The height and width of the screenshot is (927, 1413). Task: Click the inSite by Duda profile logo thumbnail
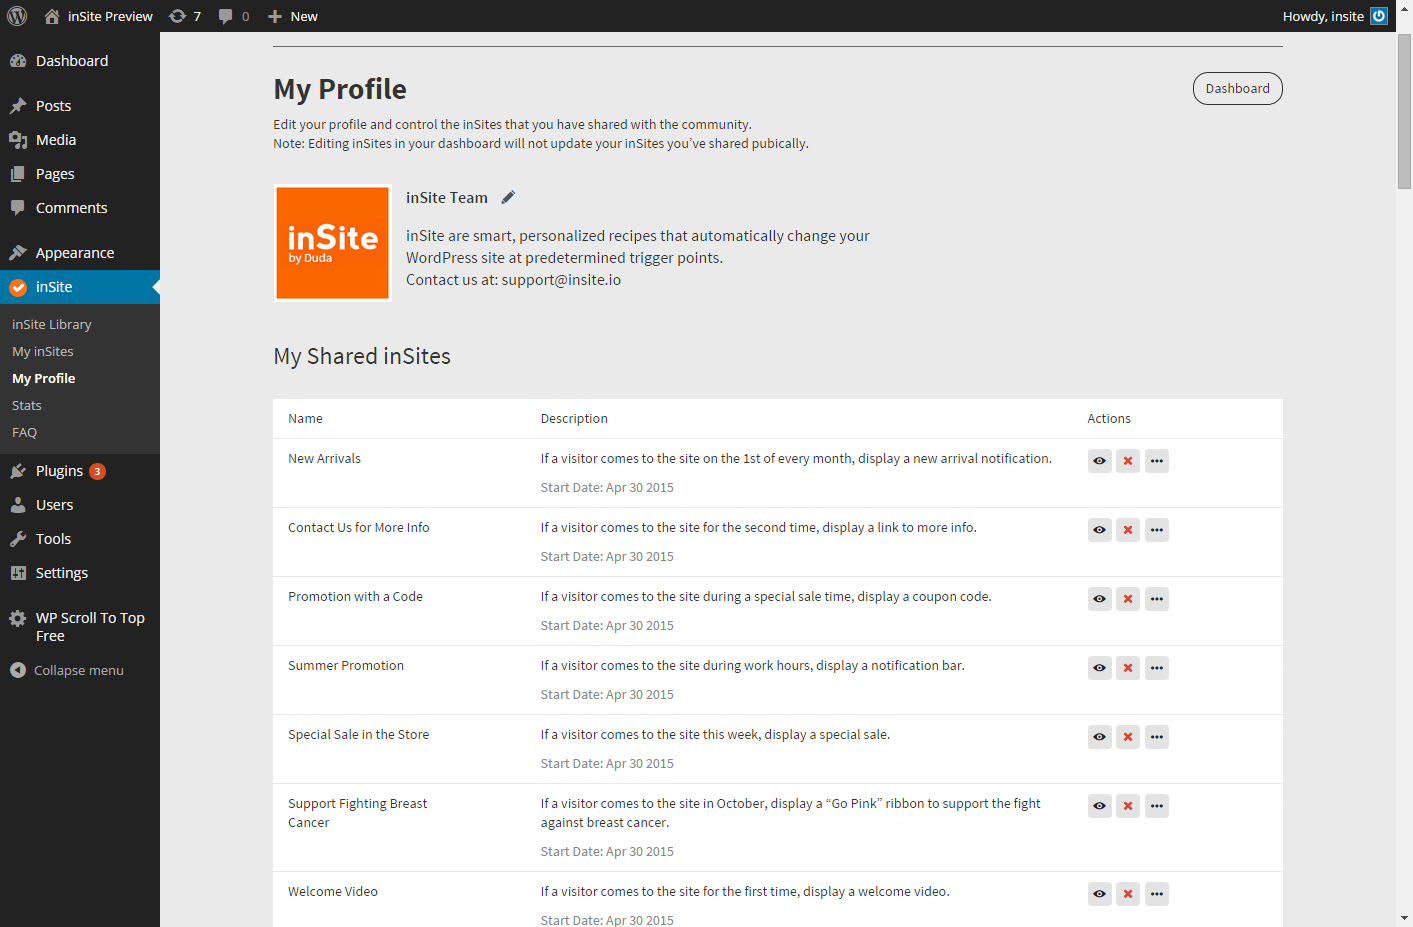click(x=332, y=243)
